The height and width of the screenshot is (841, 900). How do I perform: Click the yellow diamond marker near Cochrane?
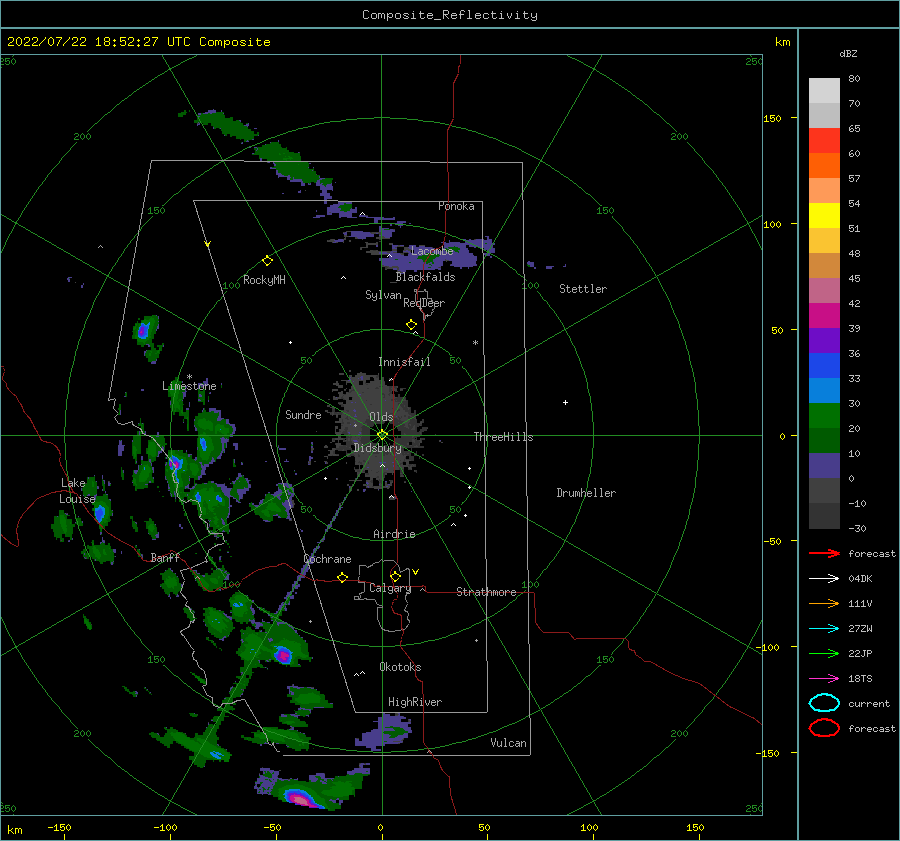click(x=343, y=578)
